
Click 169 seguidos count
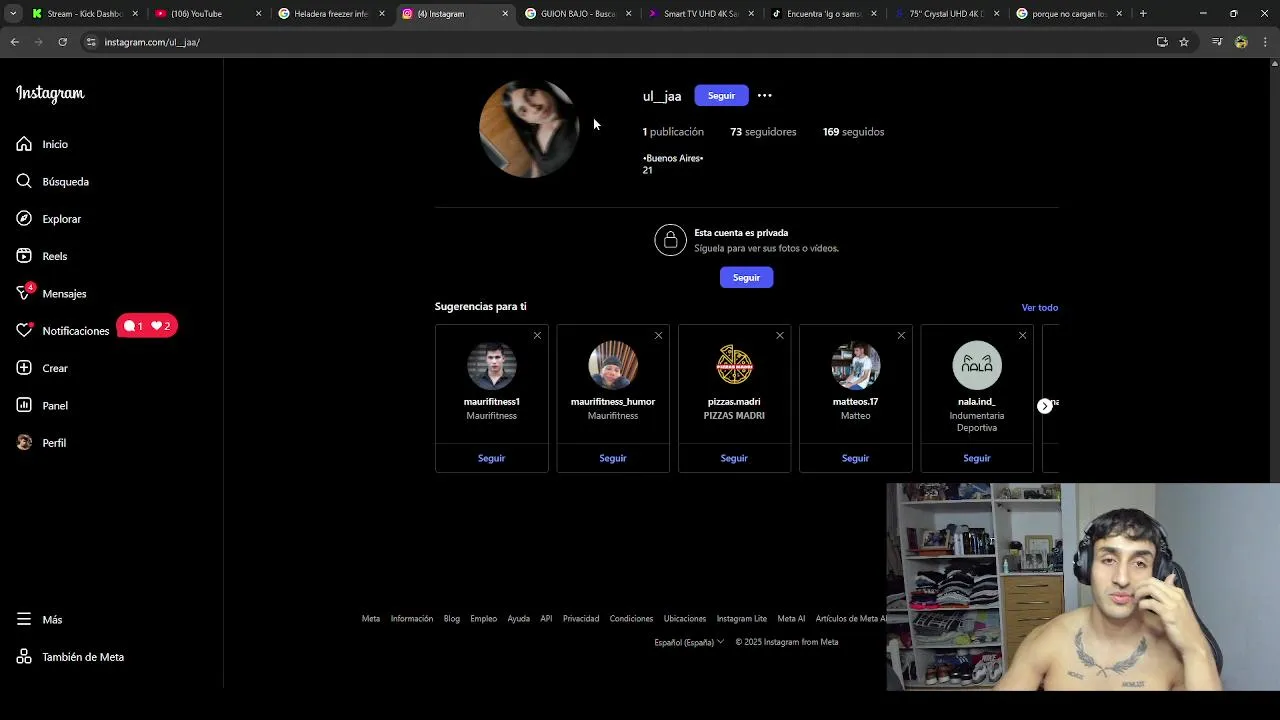(x=853, y=132)
